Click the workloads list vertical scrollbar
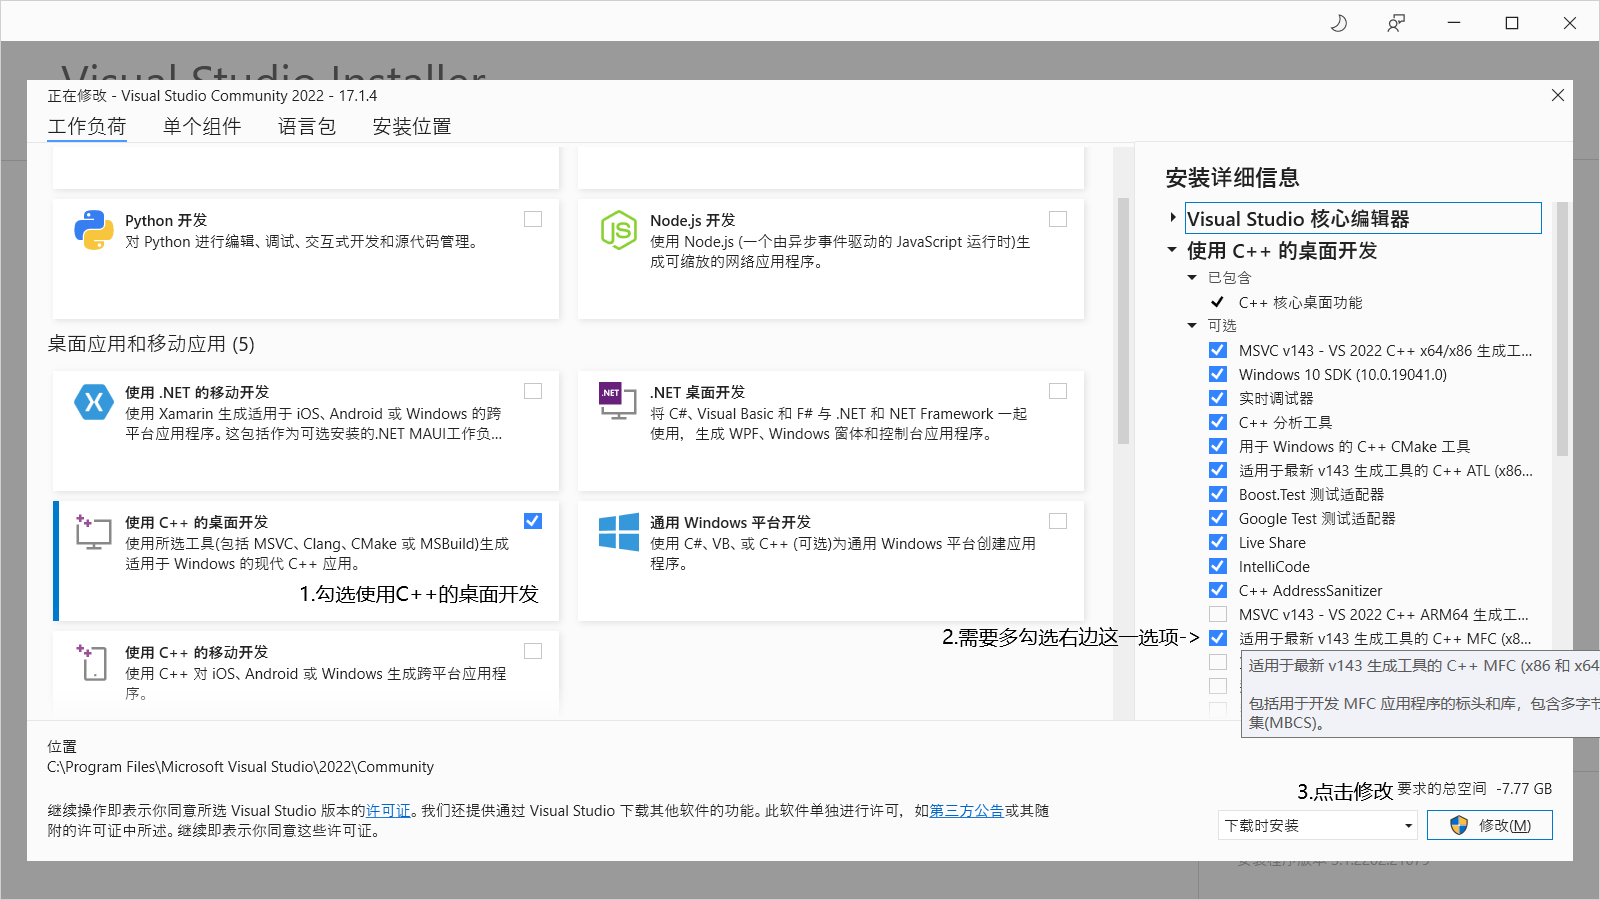The height and width of the screenshot is (900, 1600). pos(1123,320)
